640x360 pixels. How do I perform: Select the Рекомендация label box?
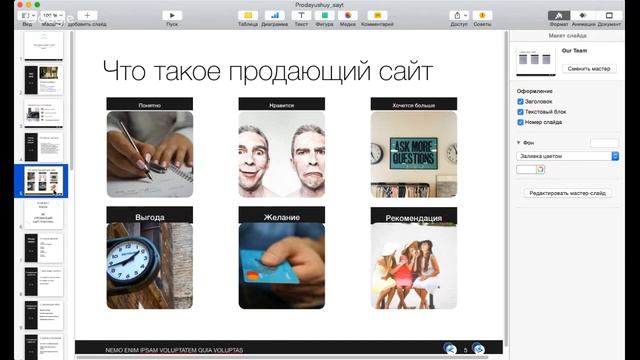414,216
